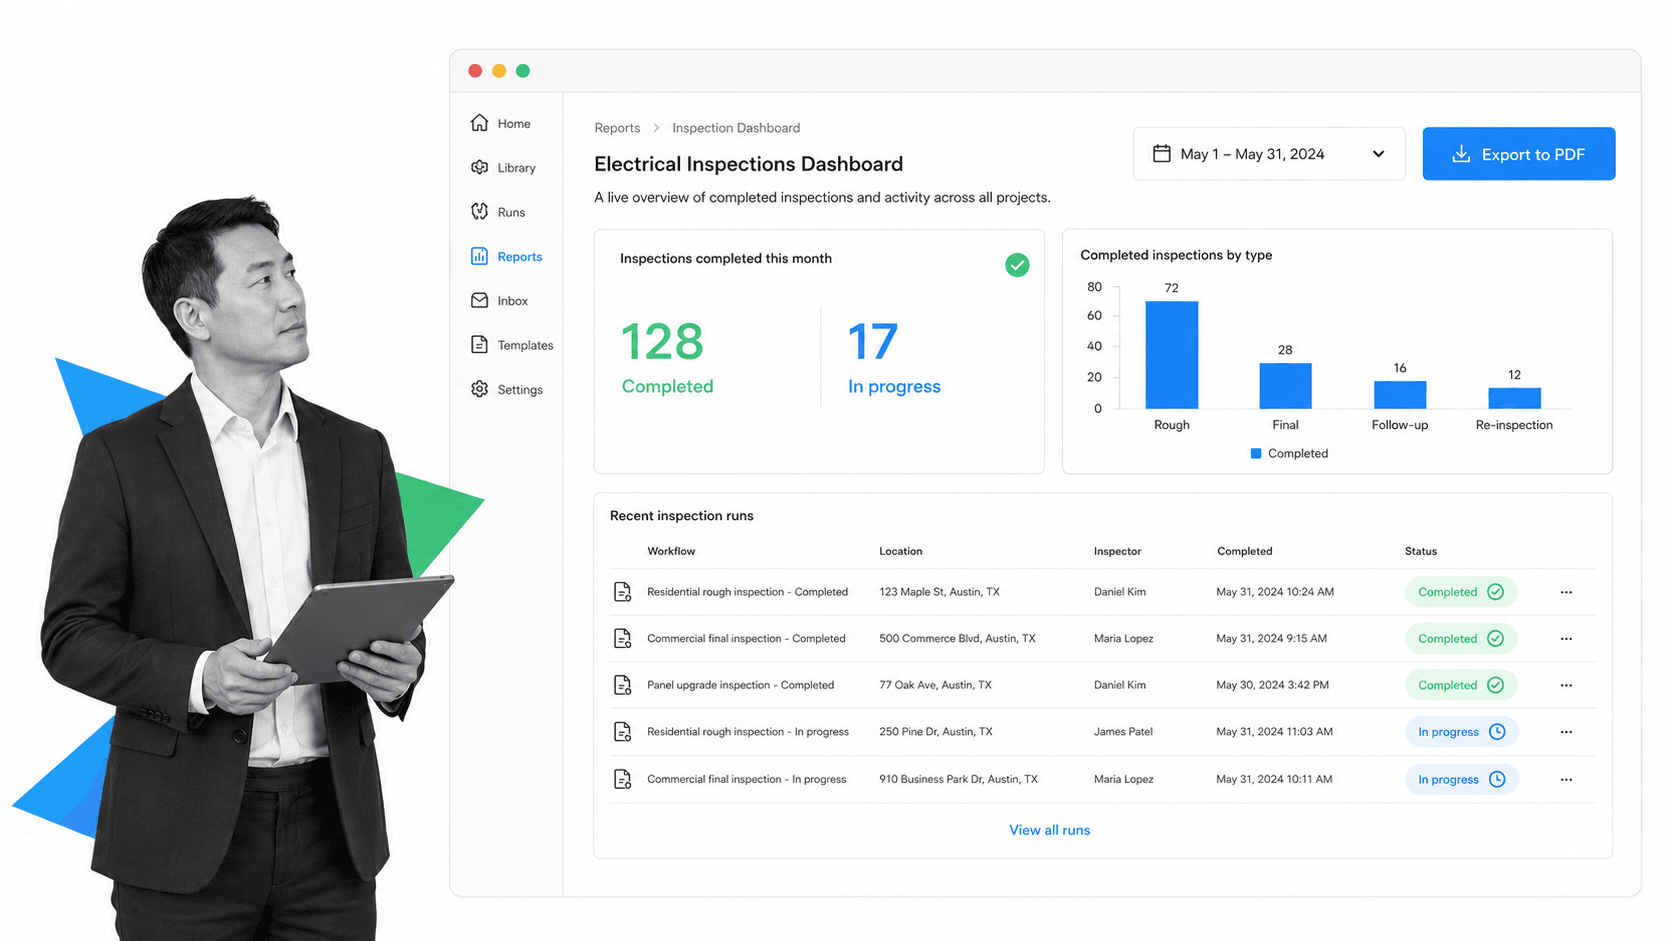Sort by the Inspector column header

click(1117, 551)
